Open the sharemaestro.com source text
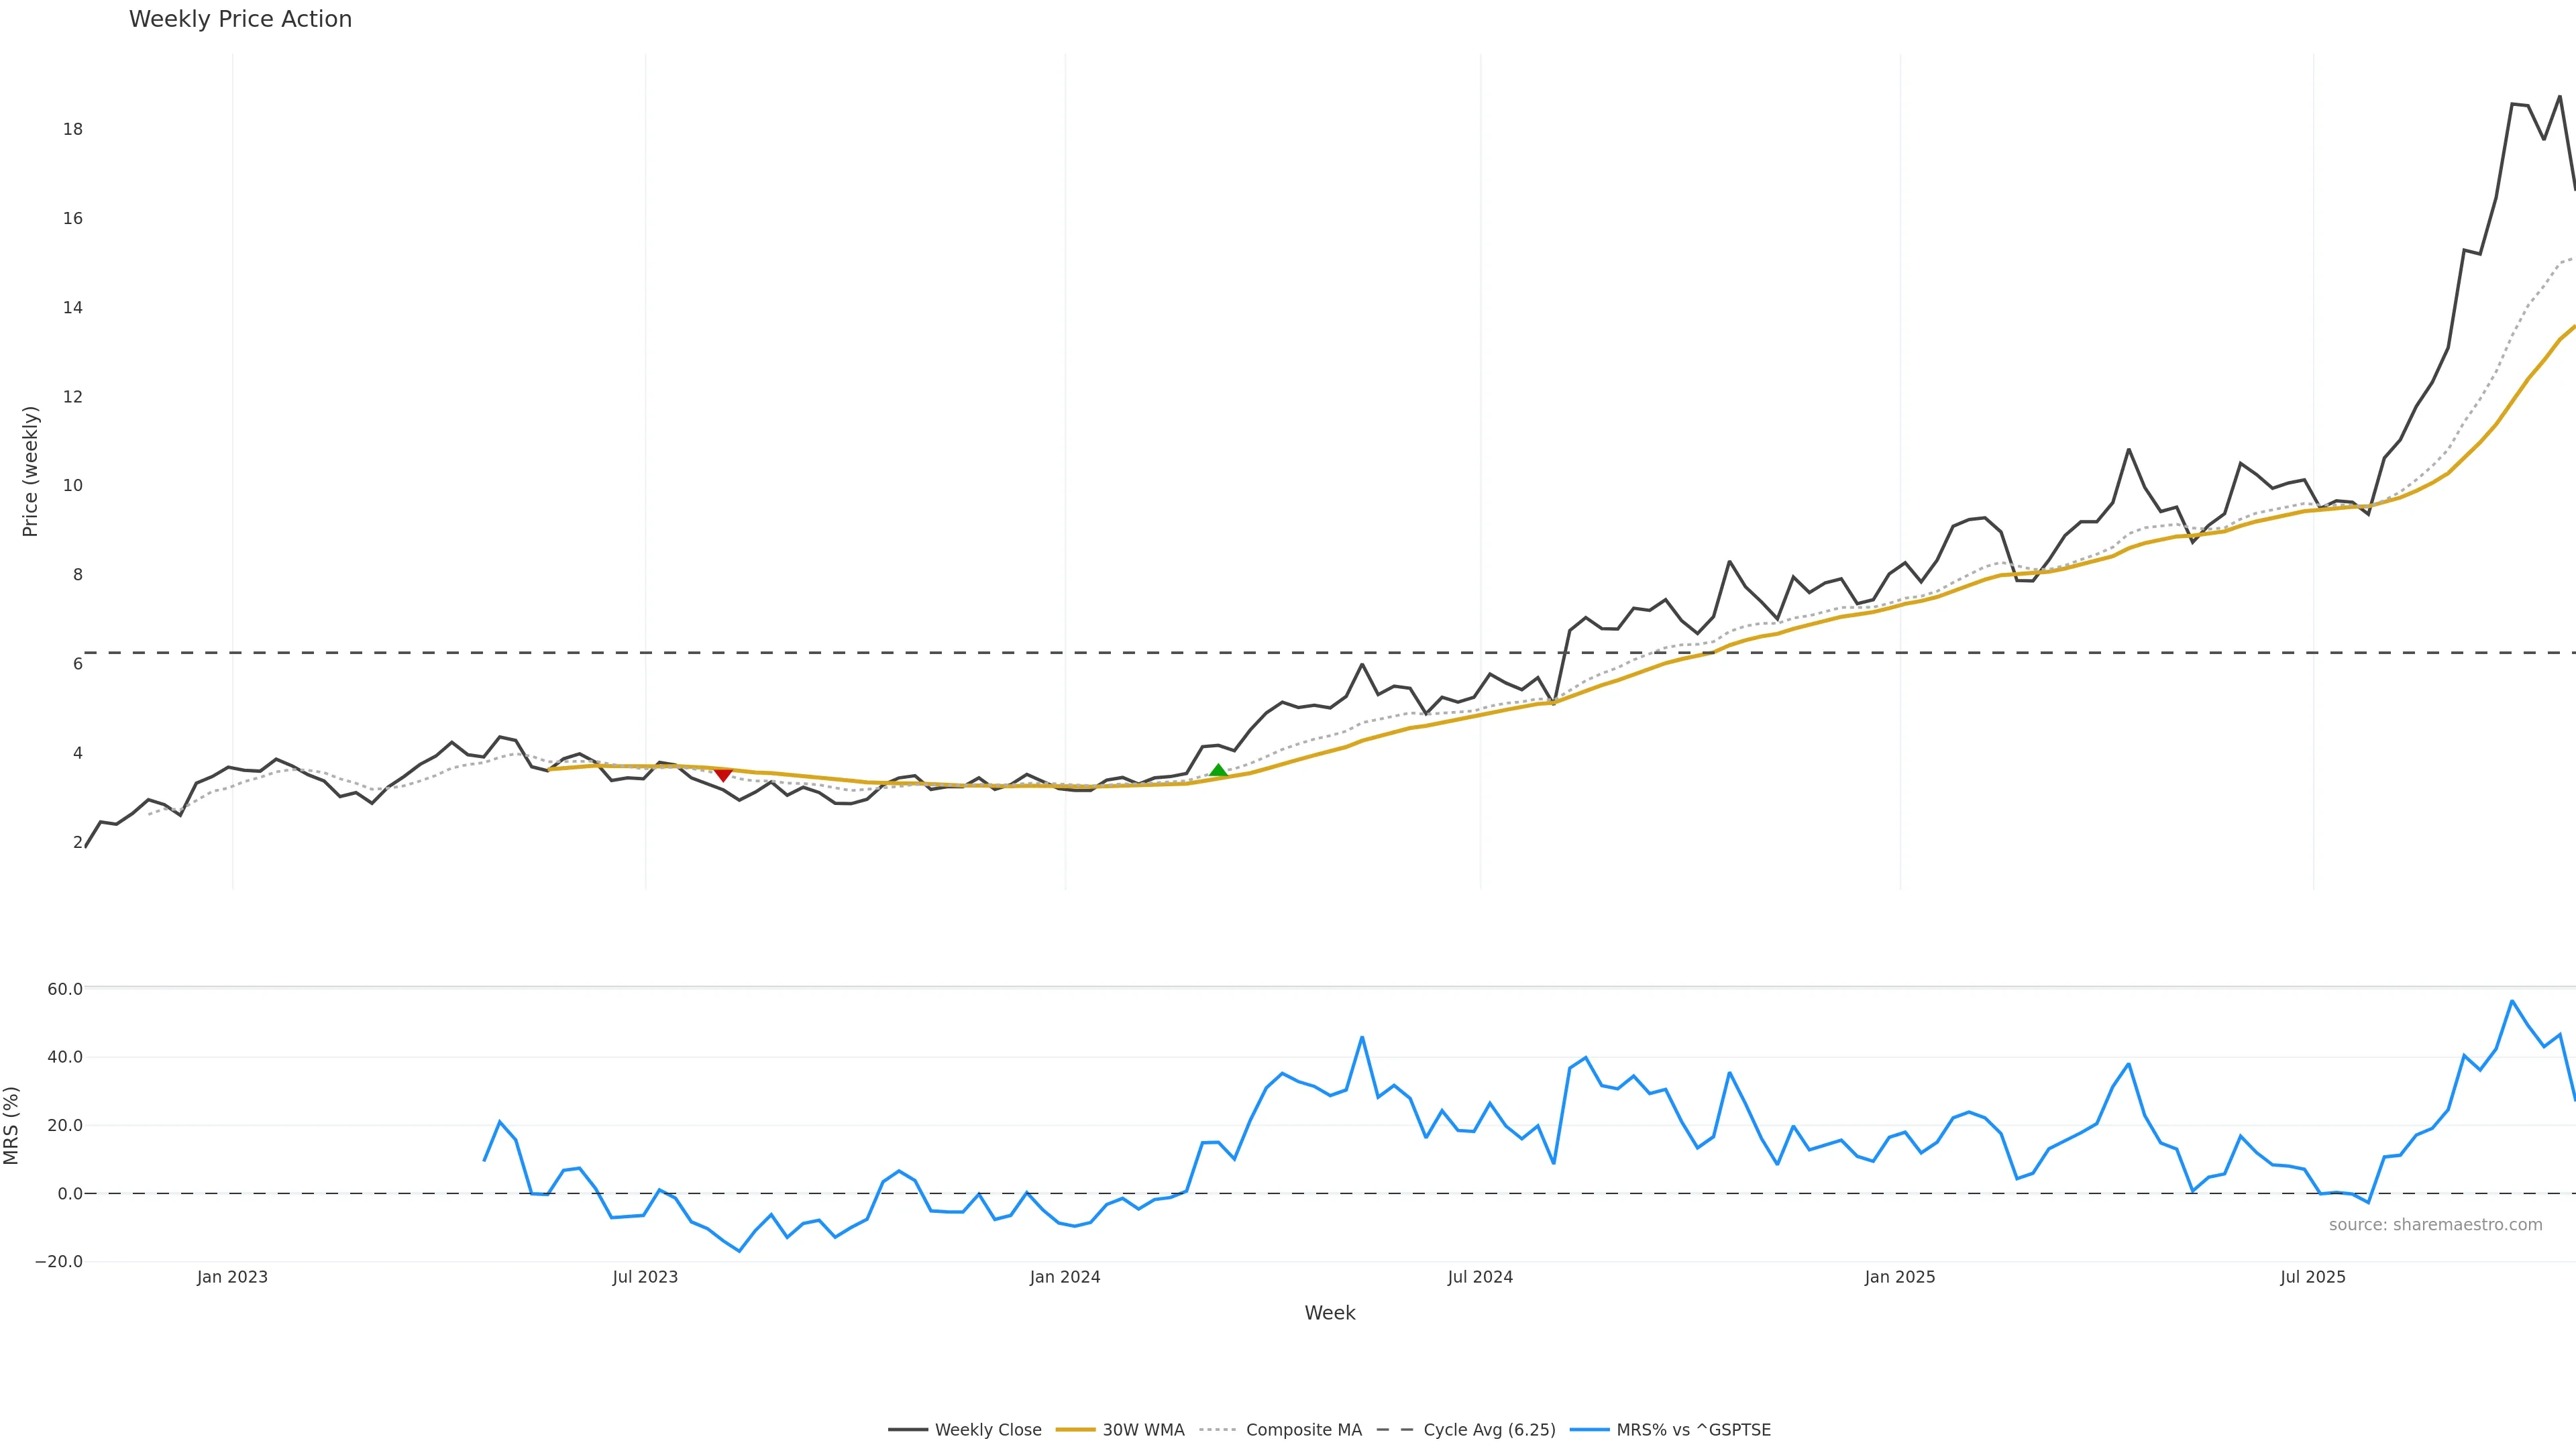2576x1449 pixels. tap(2435, 1225)
